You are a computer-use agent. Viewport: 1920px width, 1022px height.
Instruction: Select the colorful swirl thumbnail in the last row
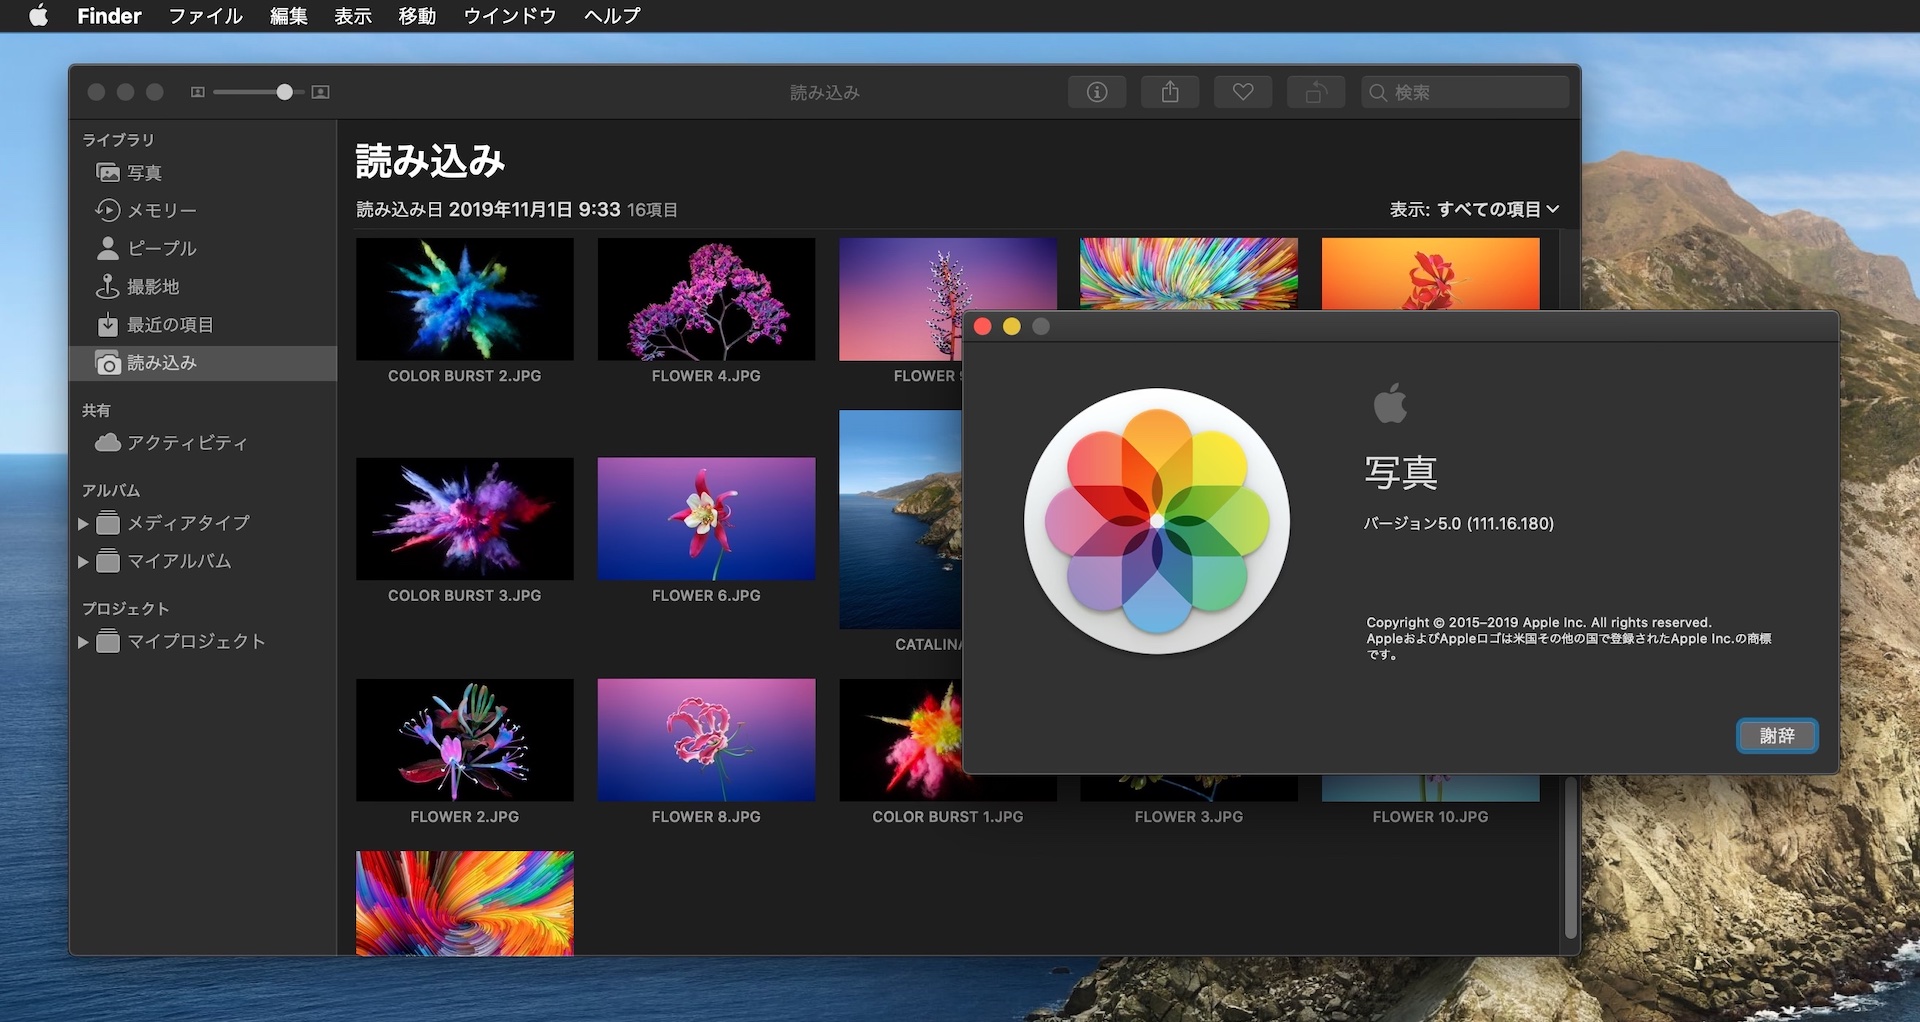(x=465, y=903)
